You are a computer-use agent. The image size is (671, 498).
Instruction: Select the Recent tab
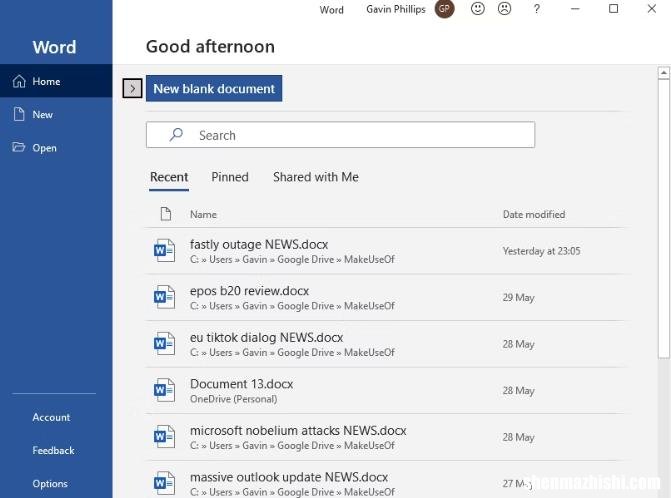pyautogui.click(x=169, y=177)
